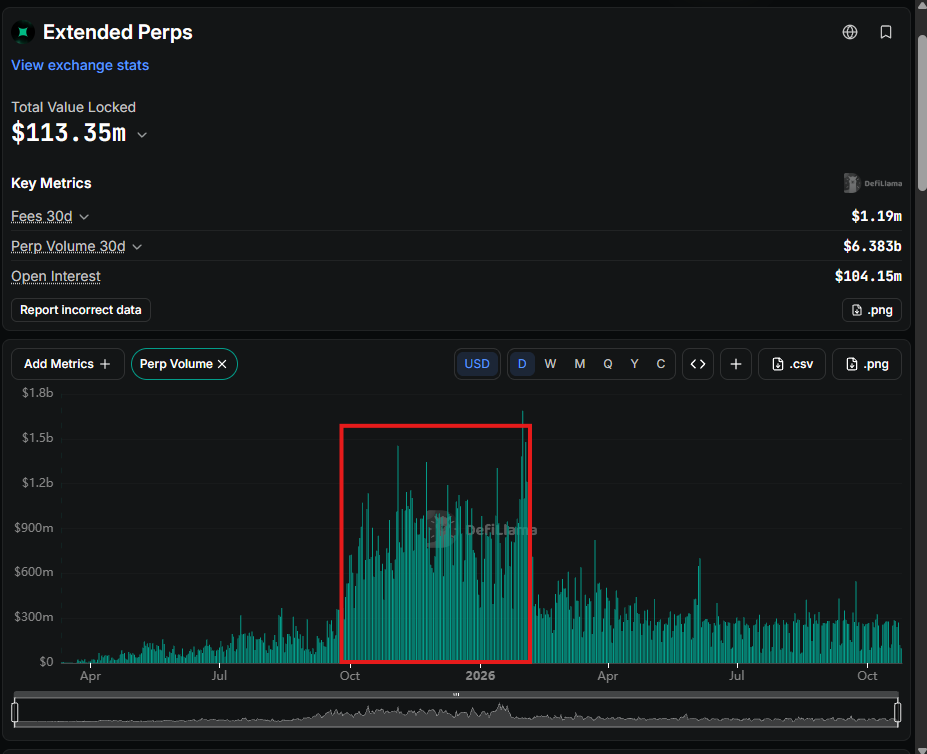Screen dimensions: 927x754
Task: Download chart as .png in toolbar
Action: click(867, 364)
